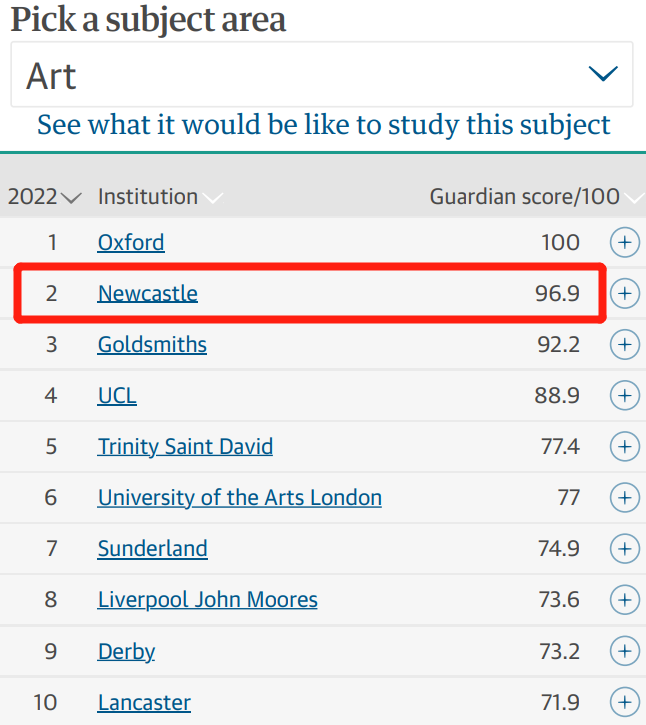Sort by Institution column header

pos(160,197)
